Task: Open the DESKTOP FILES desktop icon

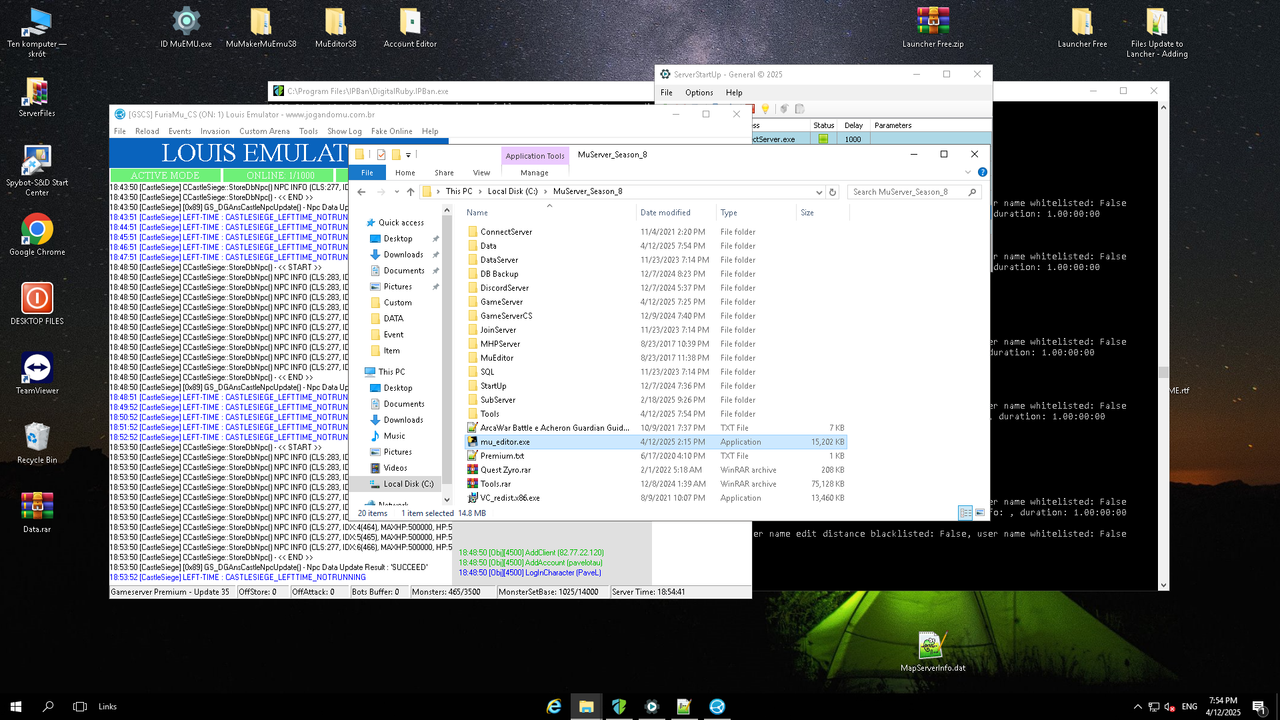Action: click(x=37, y=304)
